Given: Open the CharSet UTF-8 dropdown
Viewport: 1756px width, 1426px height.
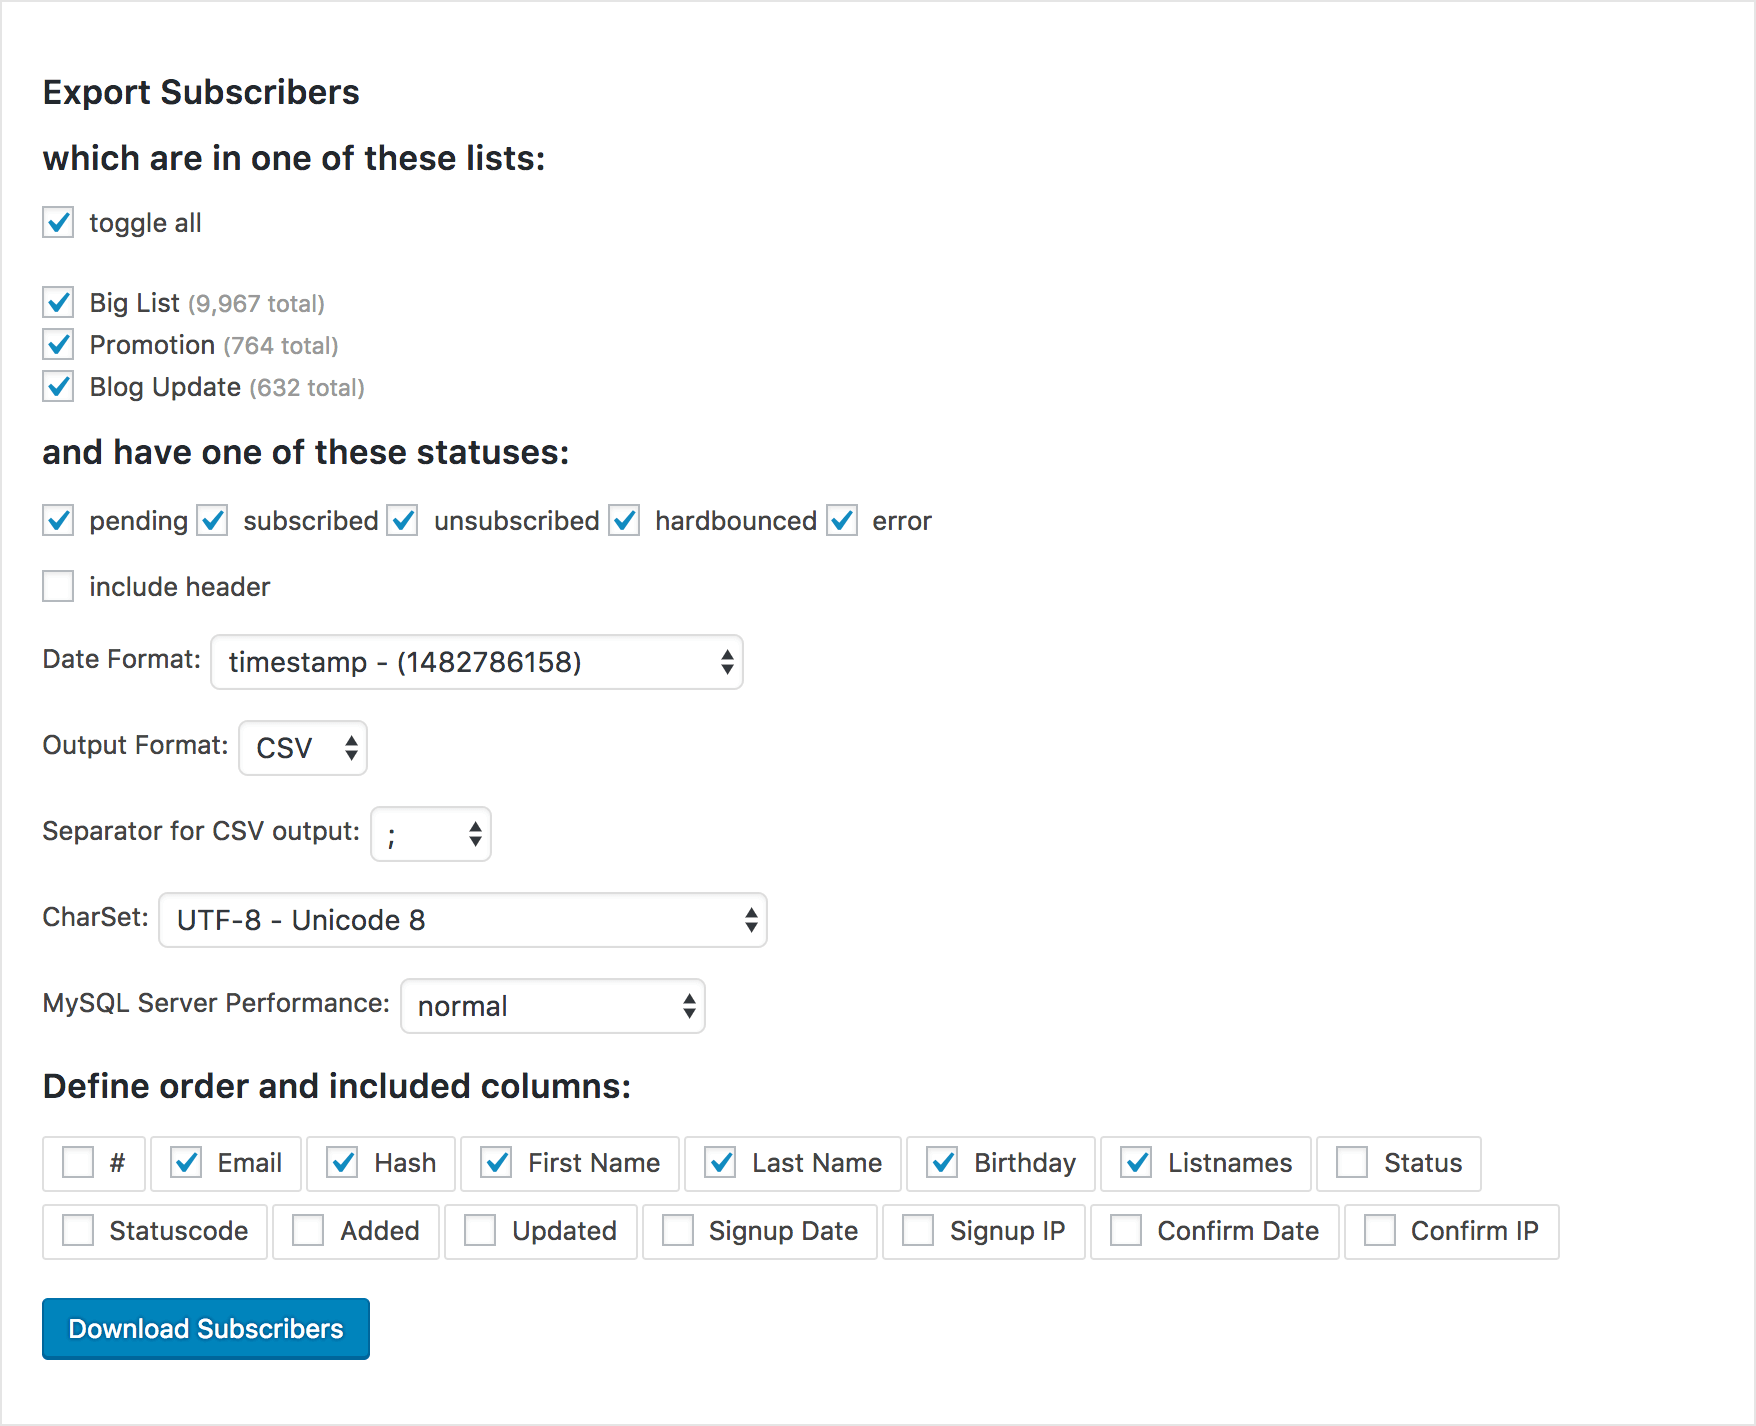Looking at the screenshot, I should tap(463, 920).
